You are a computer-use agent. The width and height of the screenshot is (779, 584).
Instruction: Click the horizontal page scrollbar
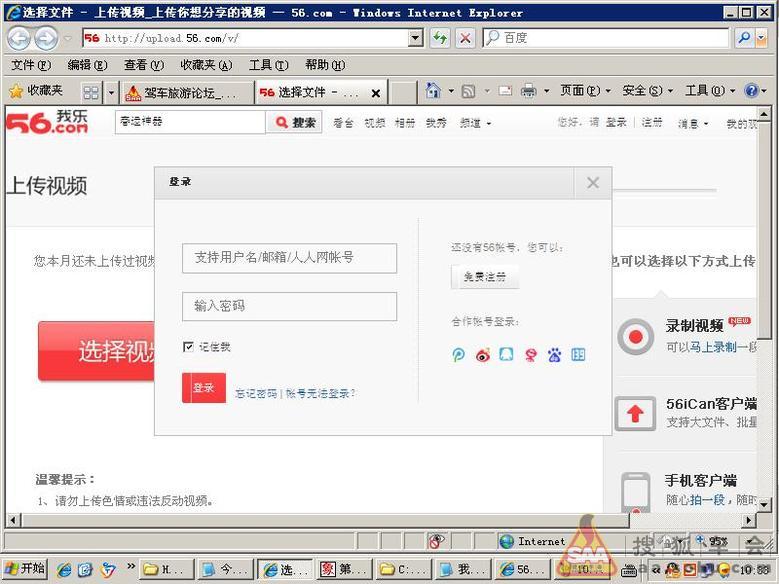tap(380, 521)
